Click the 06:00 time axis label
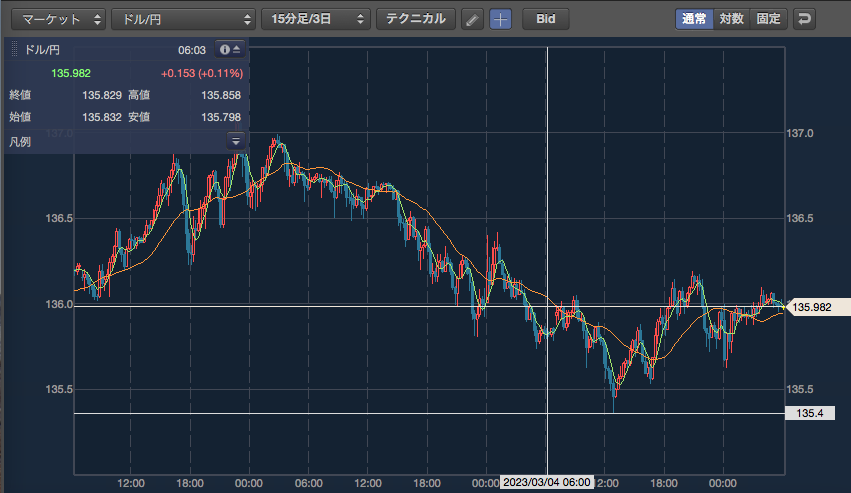The image size is (851, 493). pyautogui.click(x=309, y=483)
